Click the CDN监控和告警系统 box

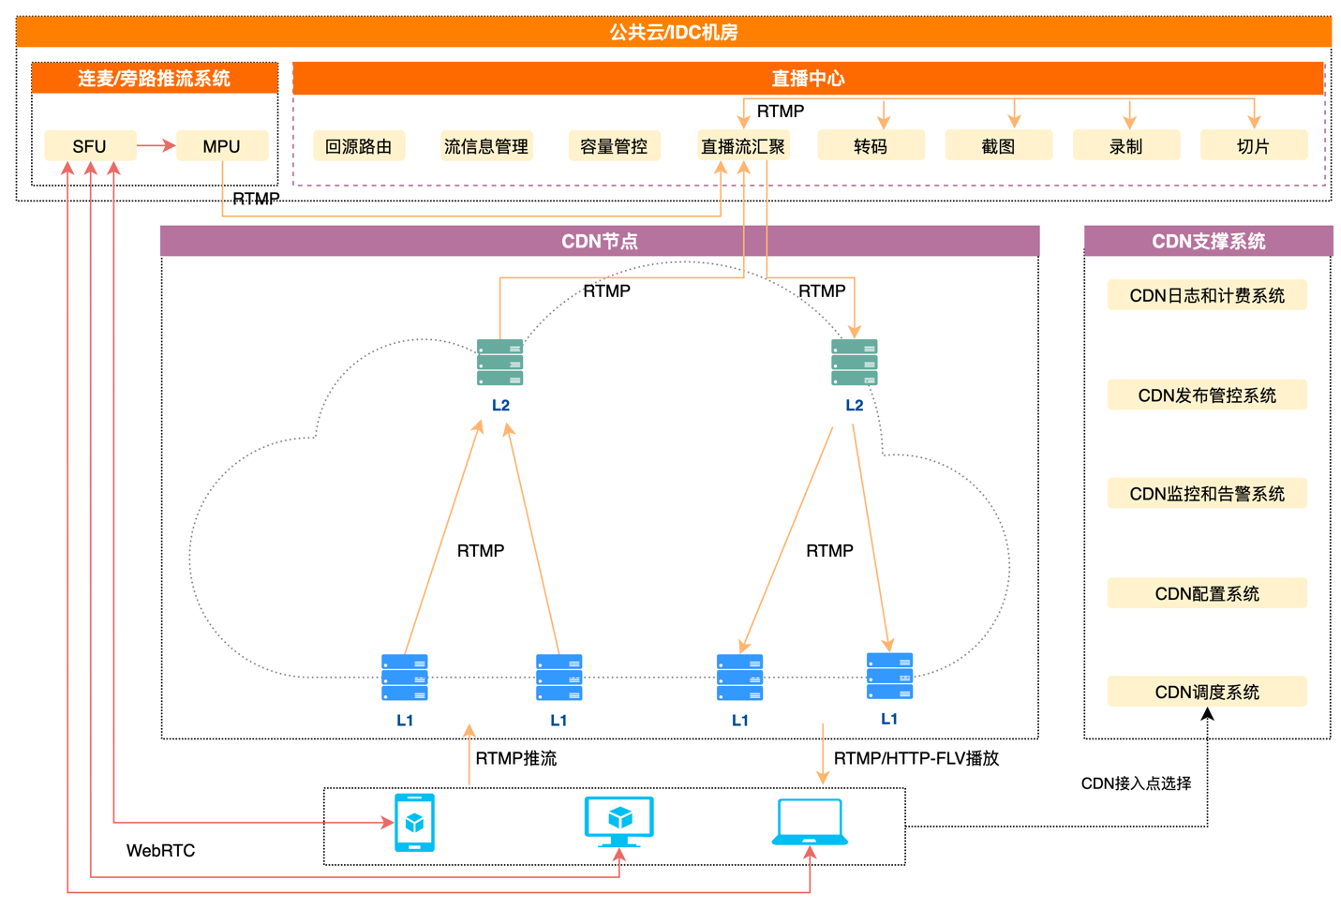point(1207,493)
